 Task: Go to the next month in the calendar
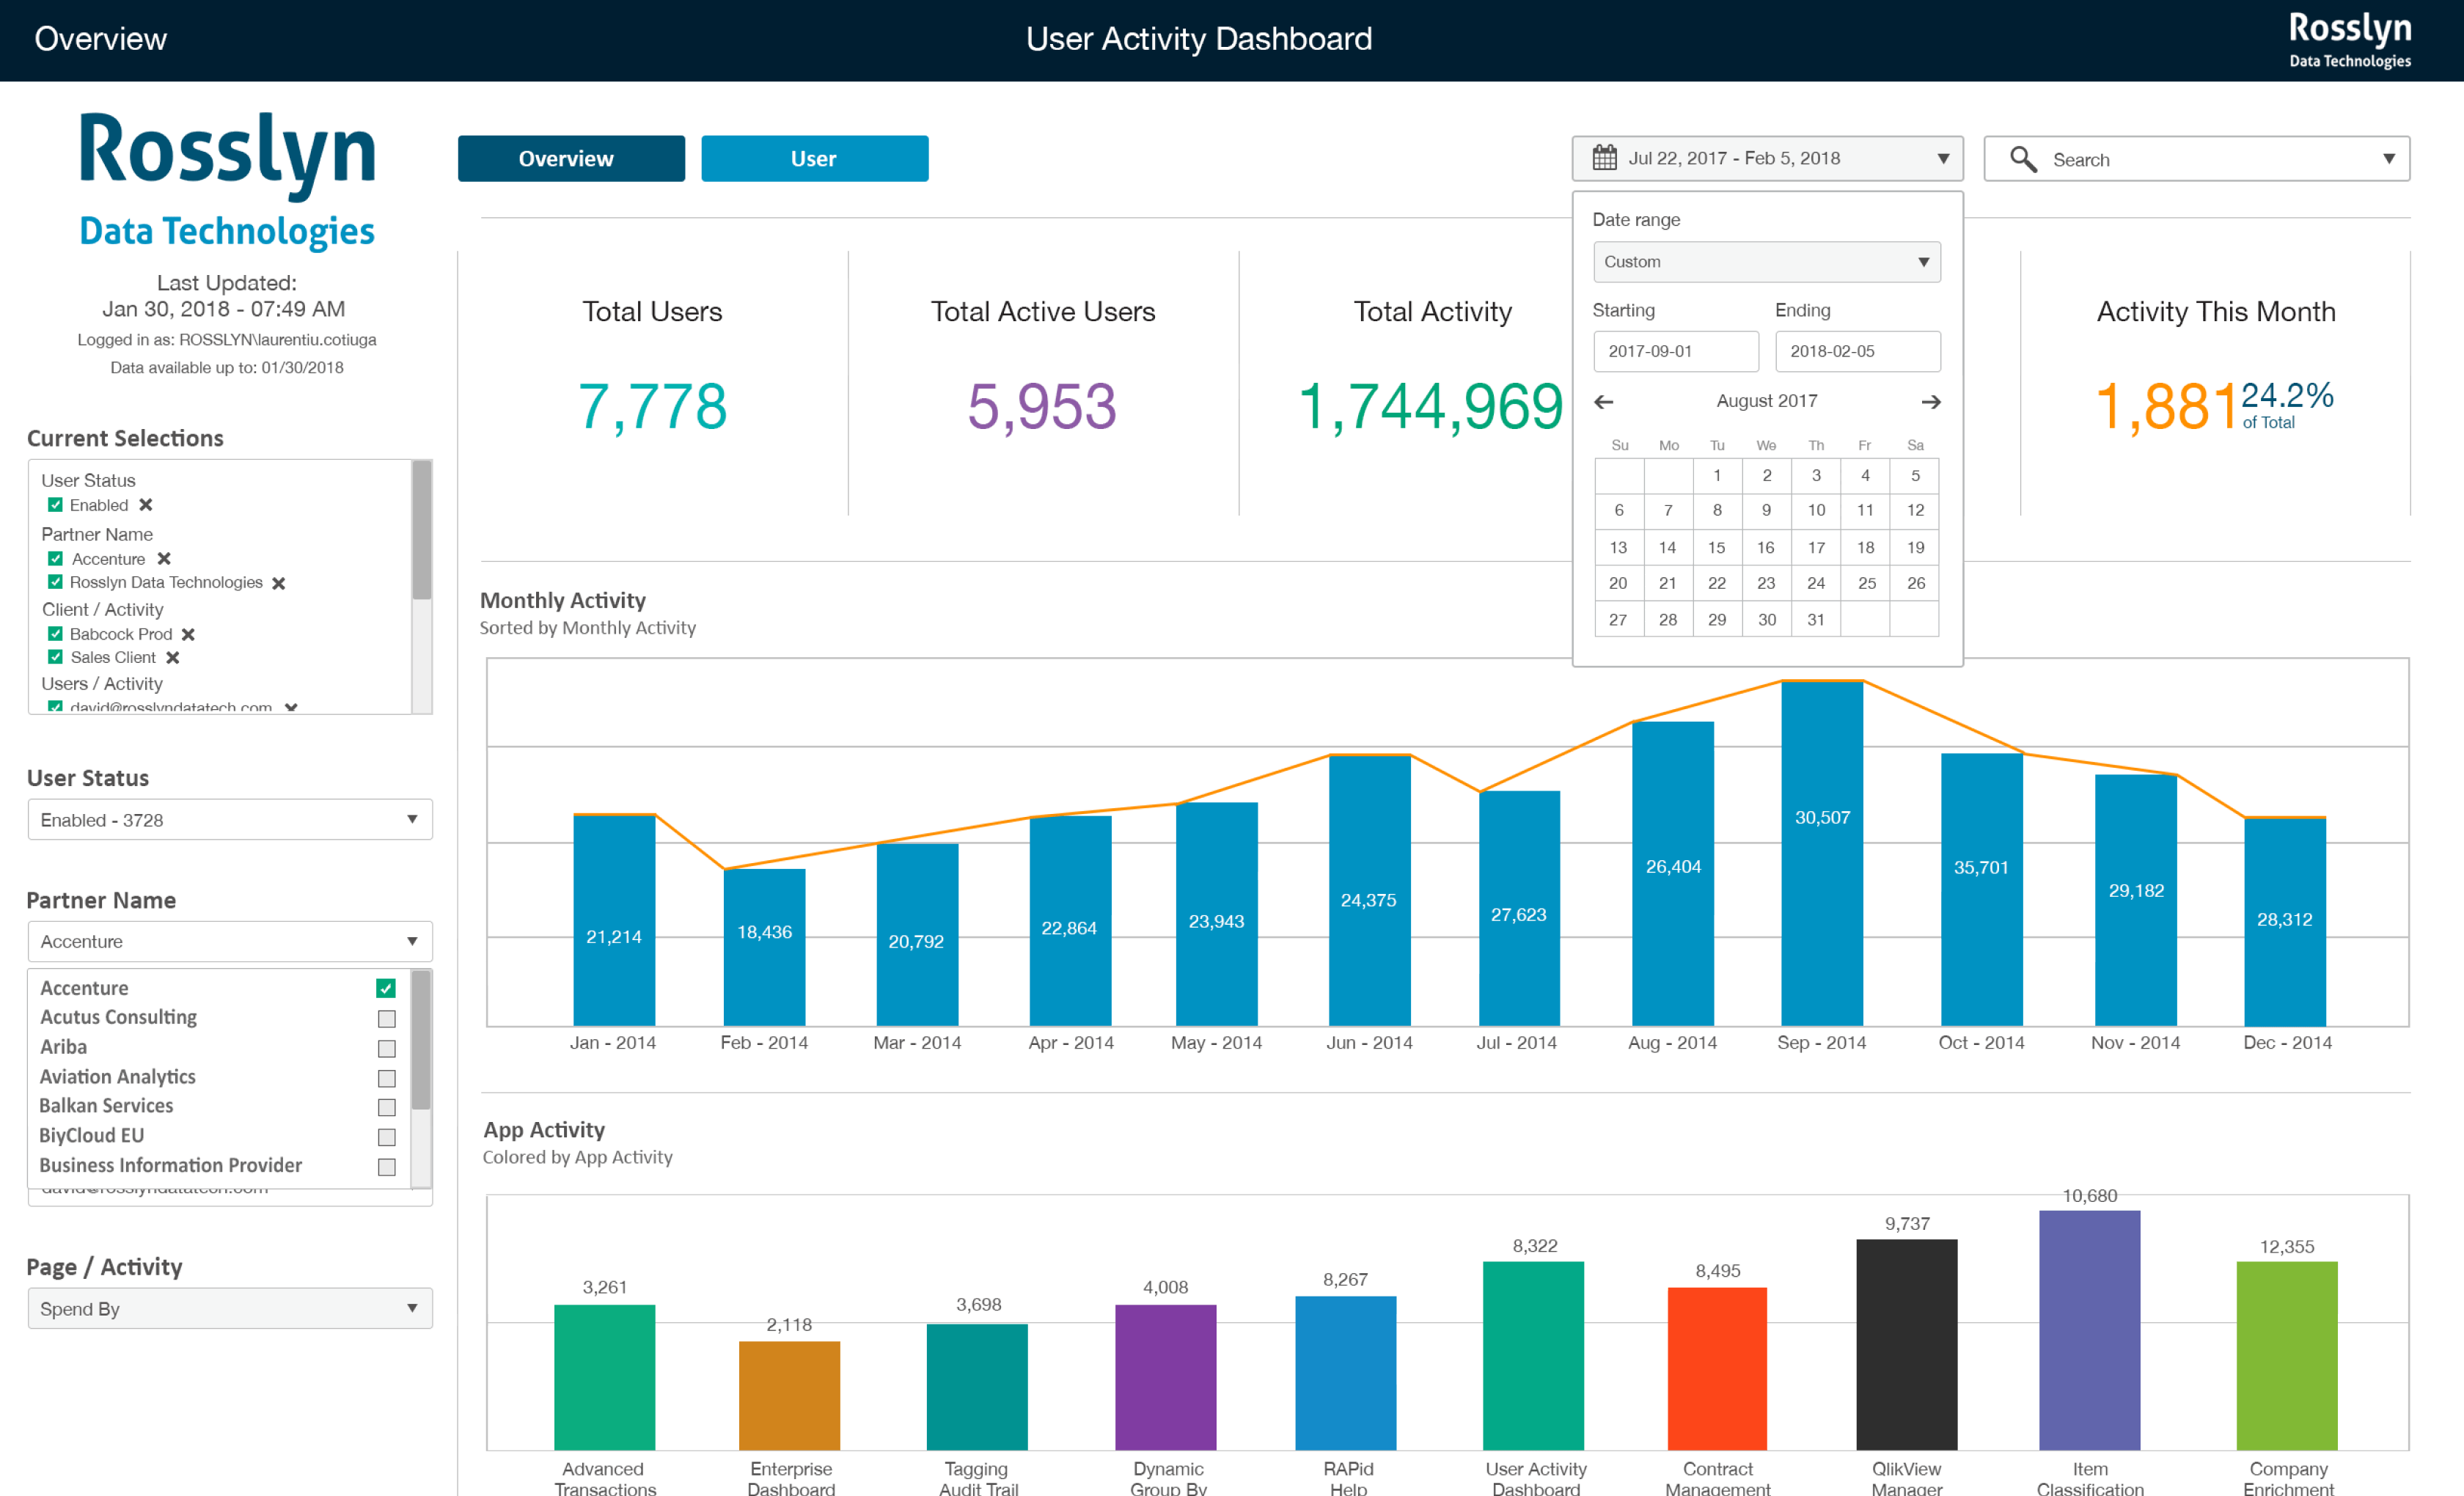(1931, 402)
